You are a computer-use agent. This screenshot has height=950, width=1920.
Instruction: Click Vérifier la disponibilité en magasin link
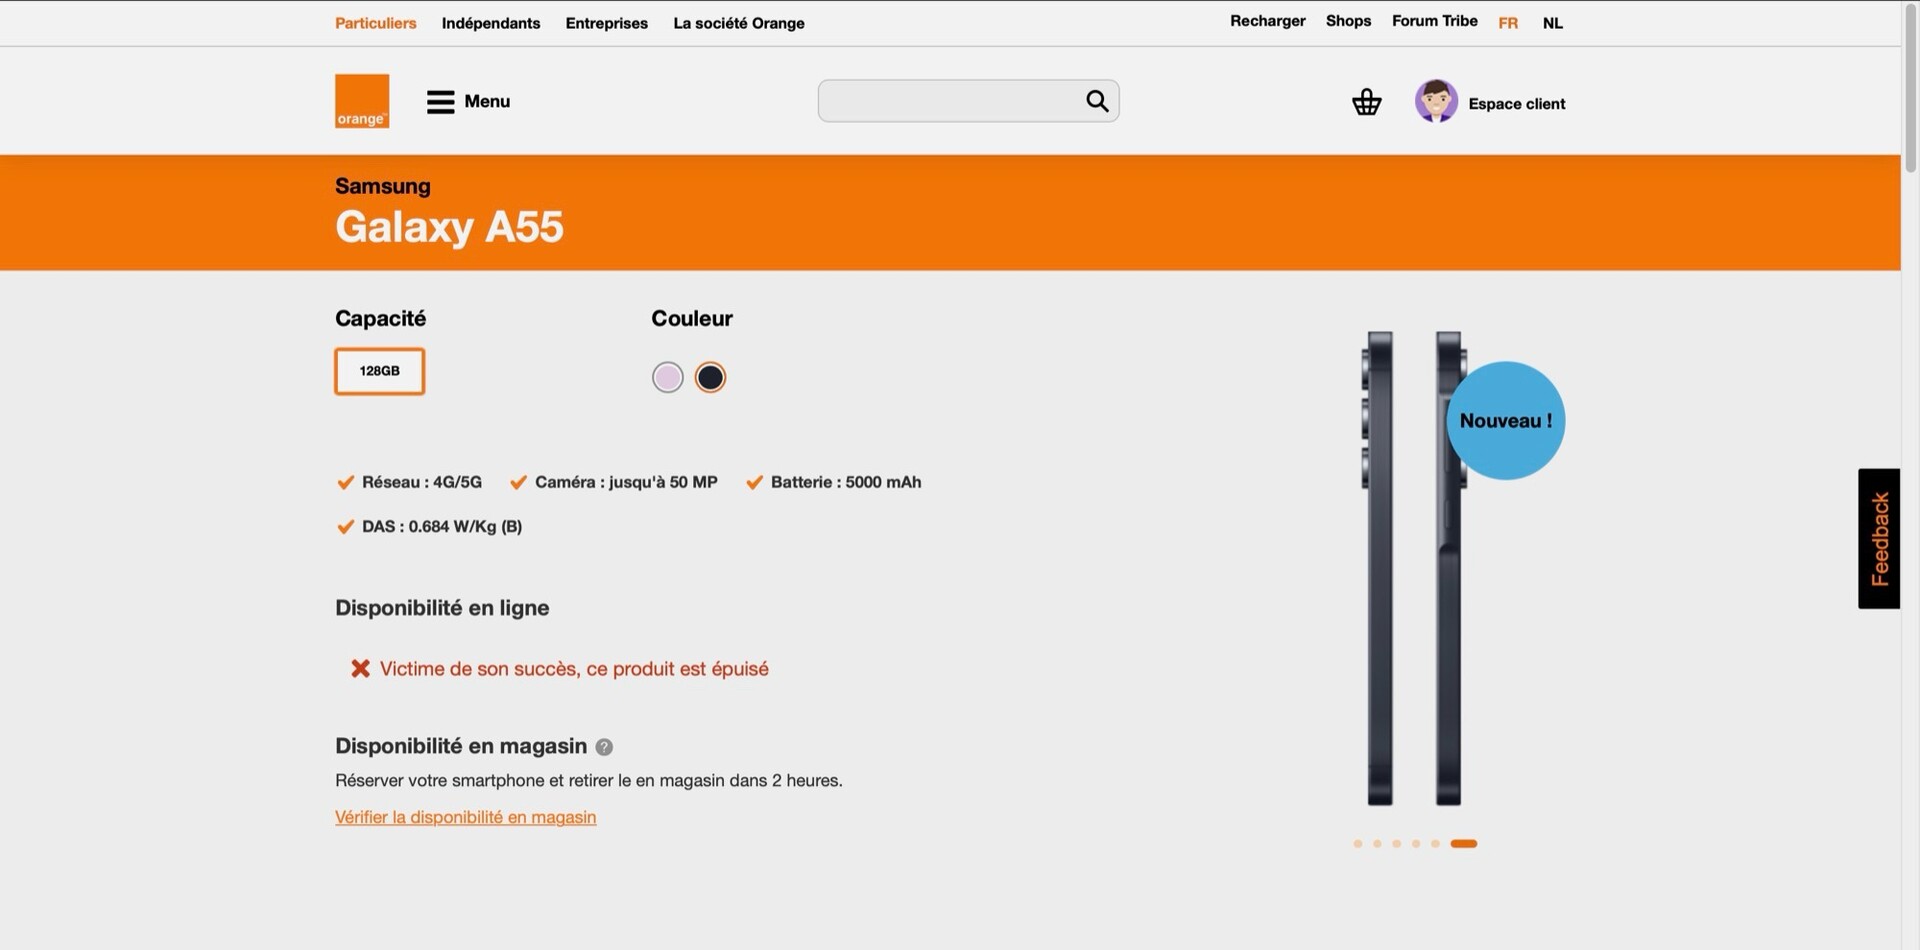pyautogui.click(x=466, y=817)
